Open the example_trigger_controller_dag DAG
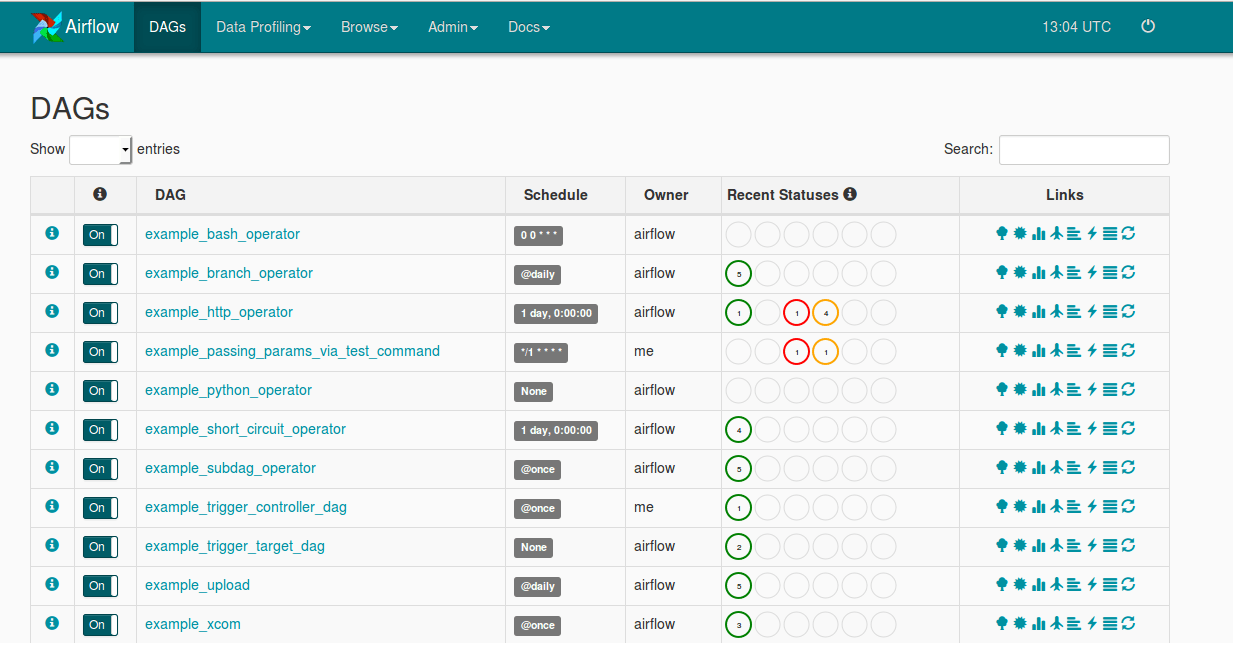 pos(246,507)
